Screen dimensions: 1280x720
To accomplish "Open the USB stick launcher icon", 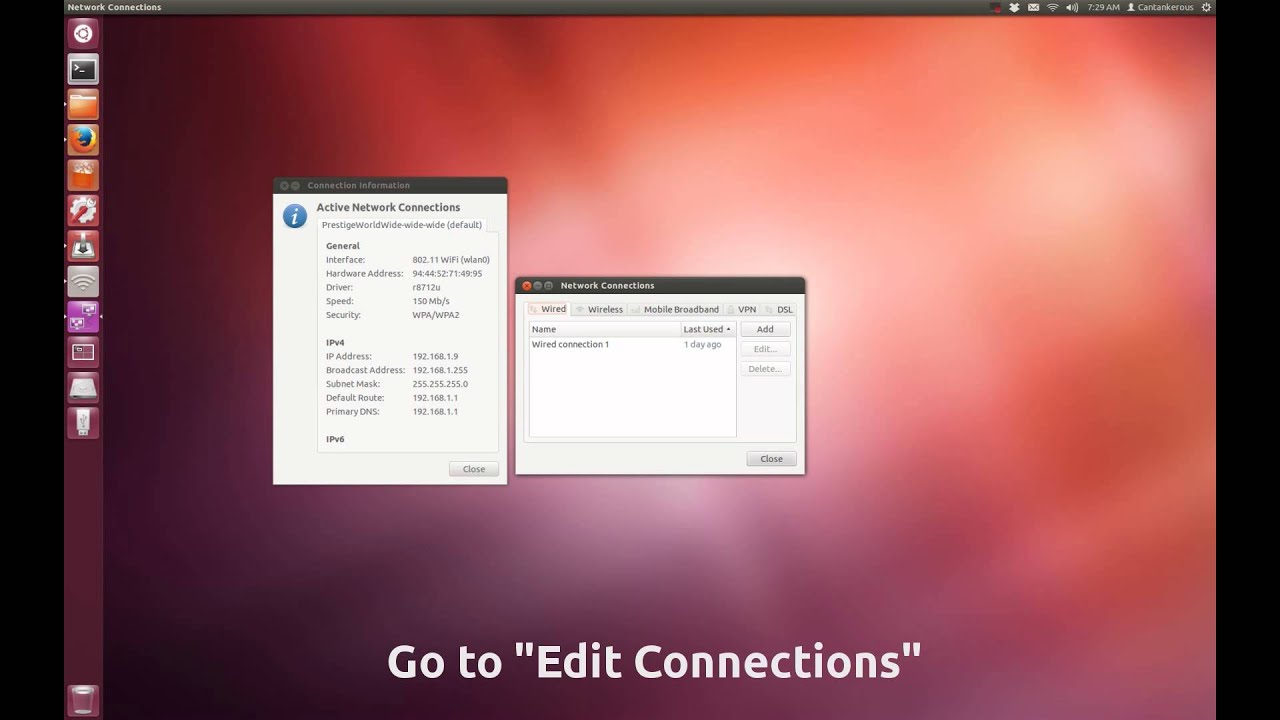I will [83, 423].
